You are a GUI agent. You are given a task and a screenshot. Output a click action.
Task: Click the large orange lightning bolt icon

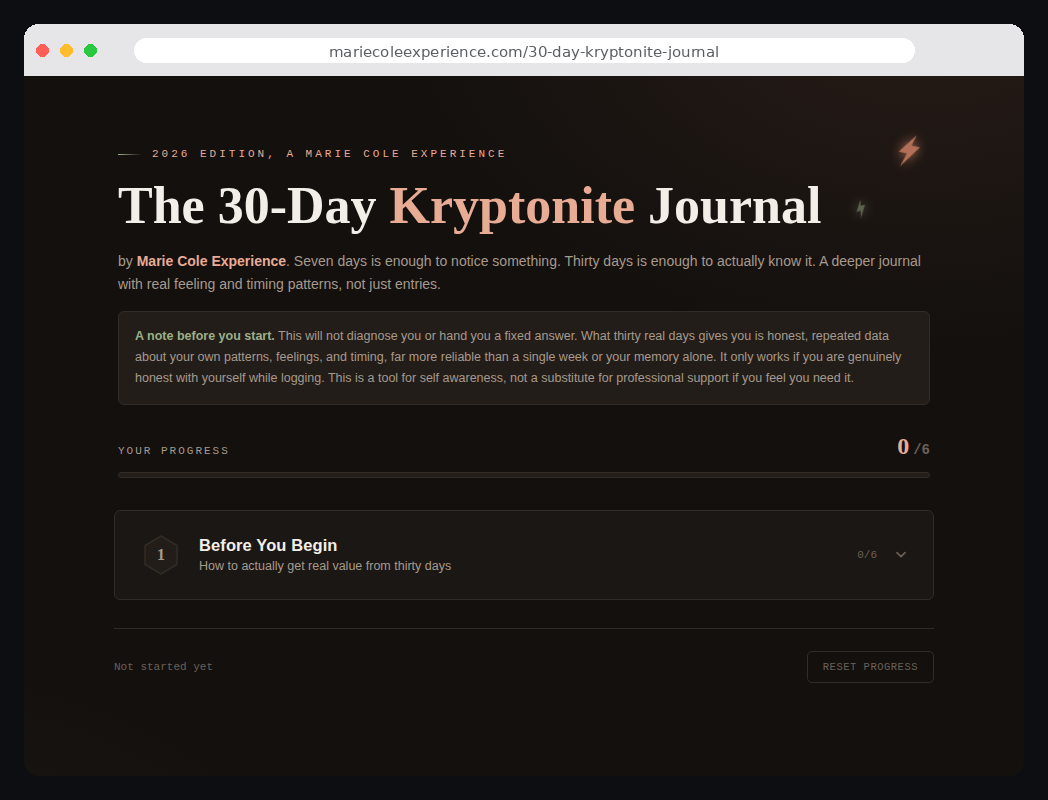(909, 150)
